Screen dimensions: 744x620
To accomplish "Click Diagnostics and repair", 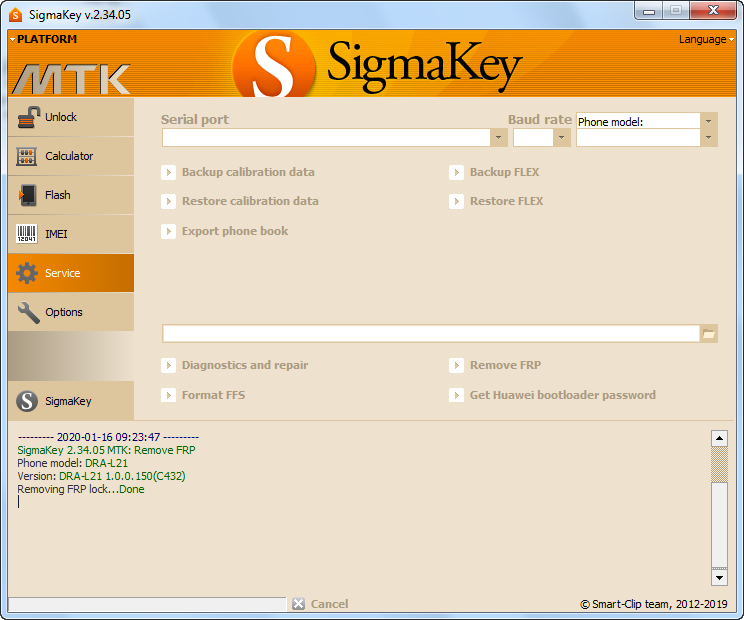I will pyautogui.click(x=245, y=365).
